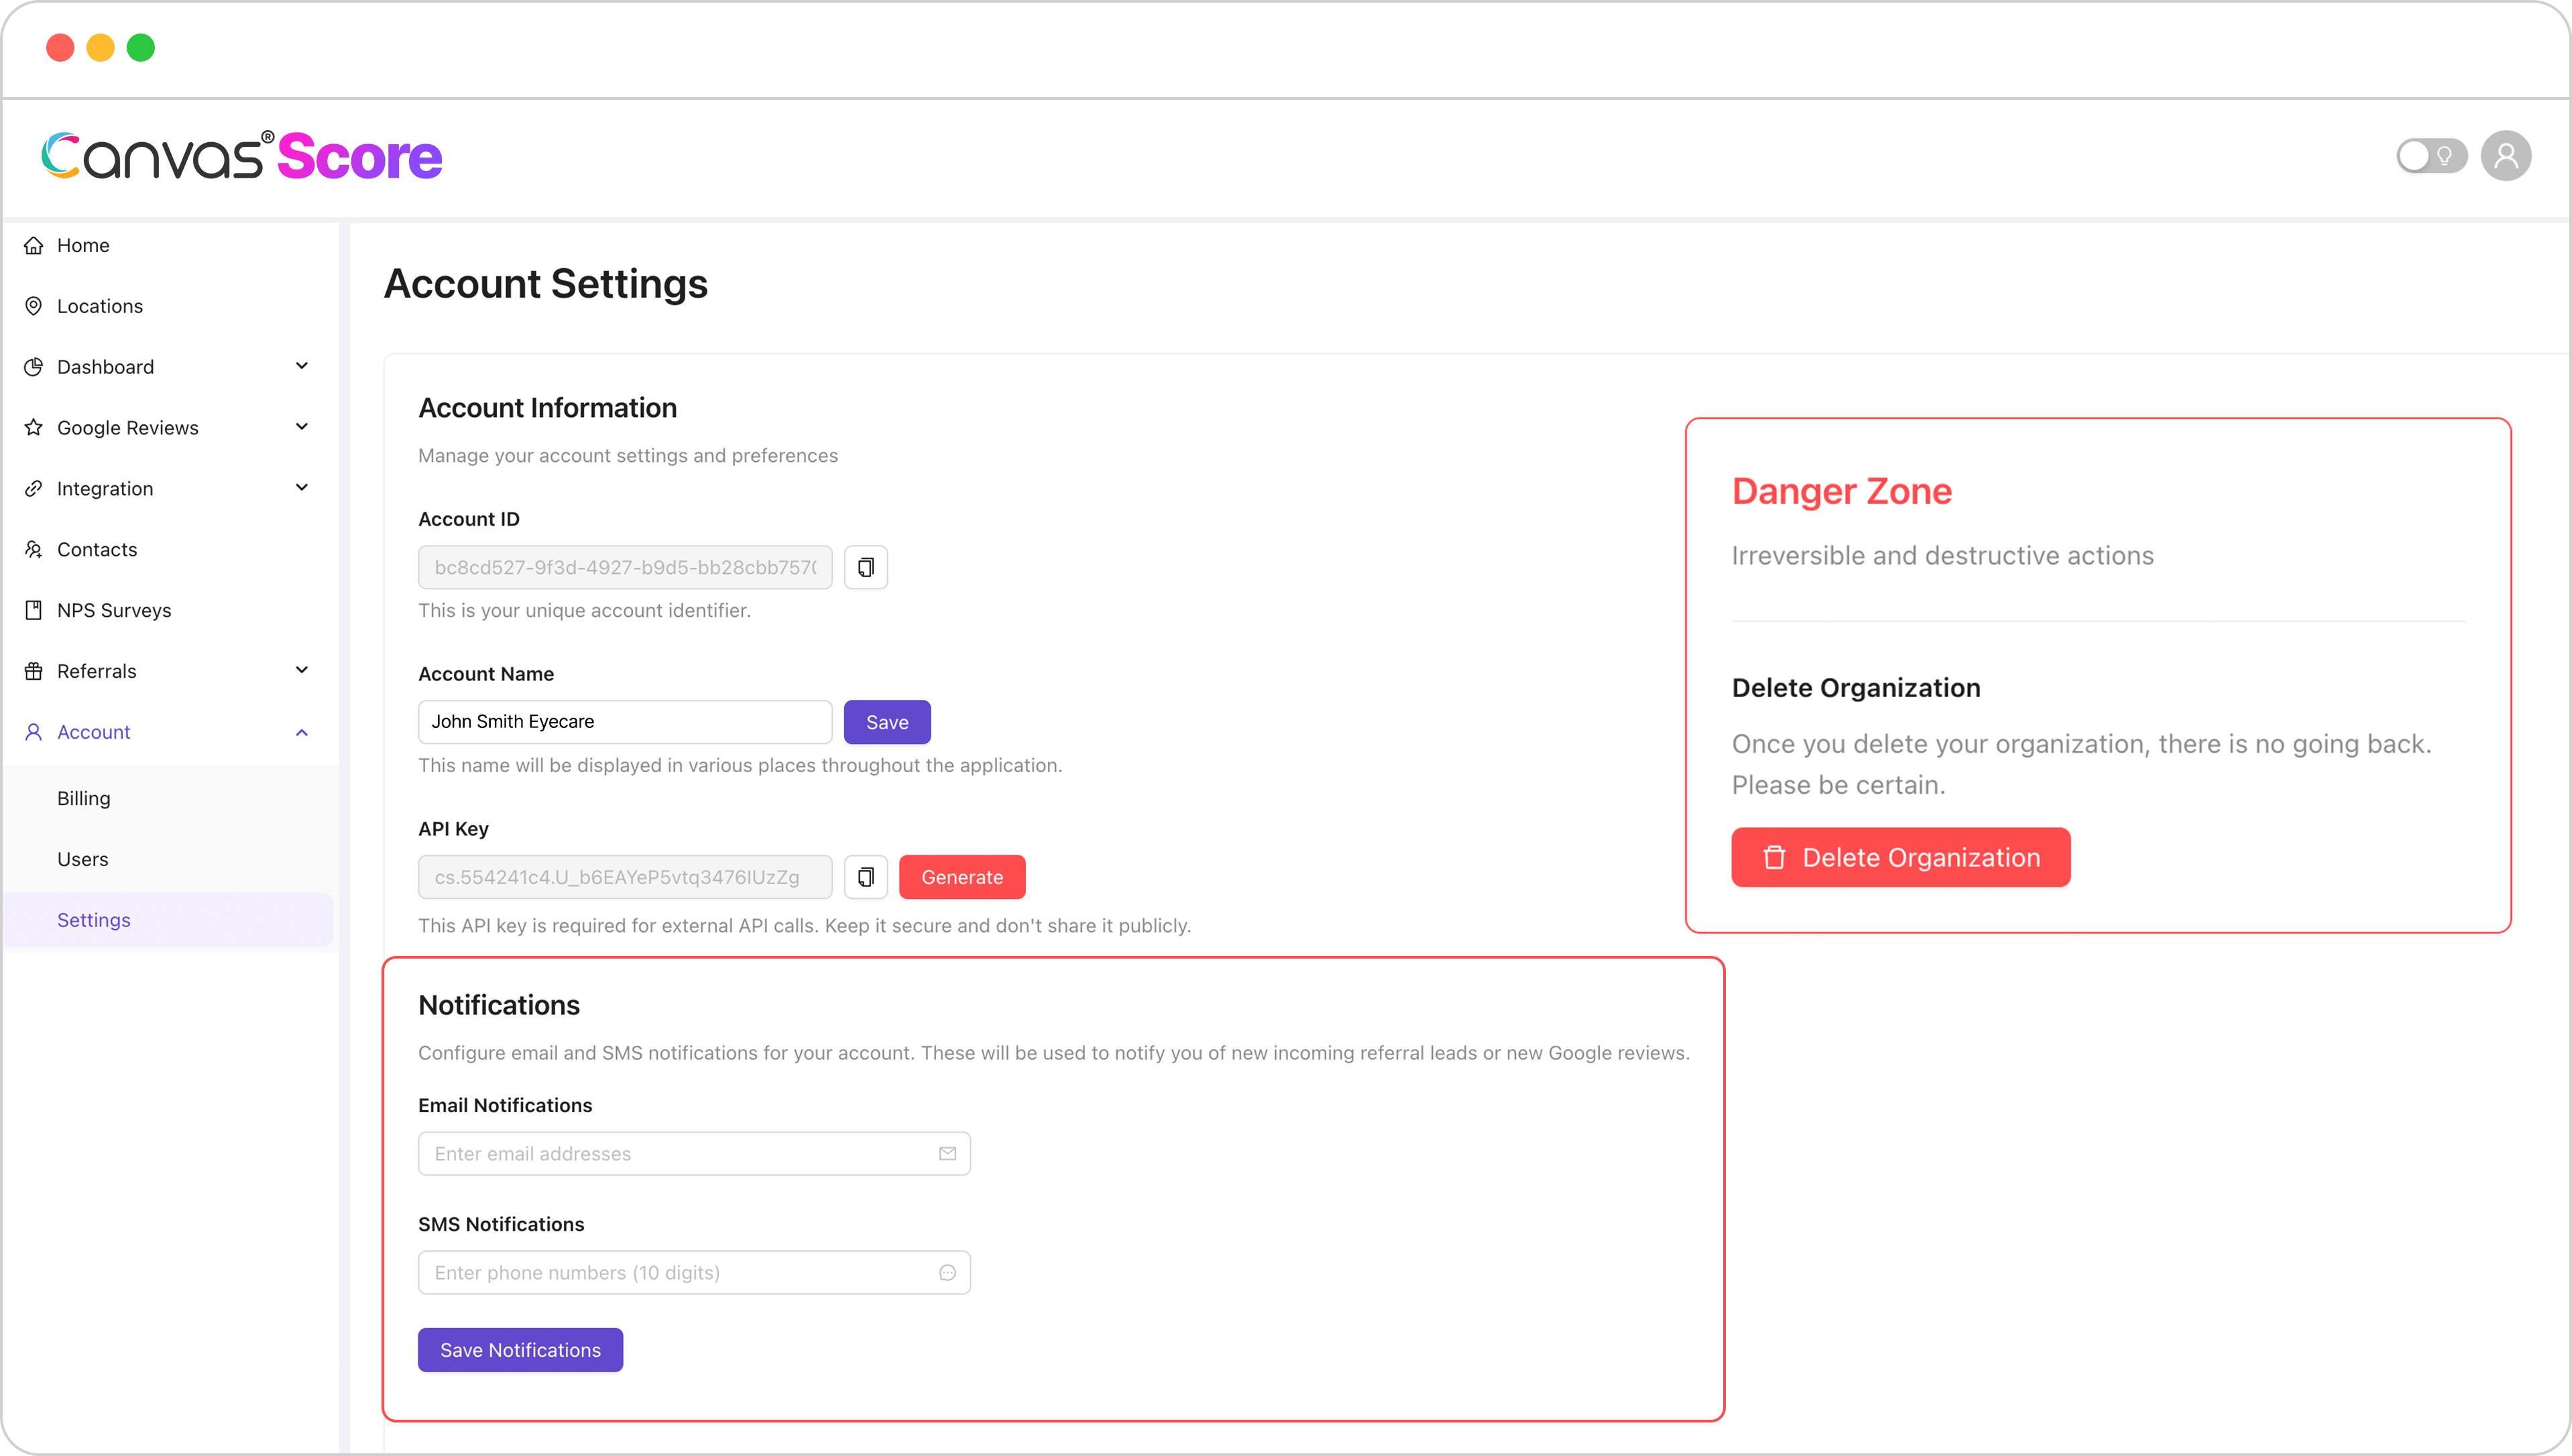Click the macOS green maximize dot
This screenshot has width=2572, height=1456.
(141, 47)
